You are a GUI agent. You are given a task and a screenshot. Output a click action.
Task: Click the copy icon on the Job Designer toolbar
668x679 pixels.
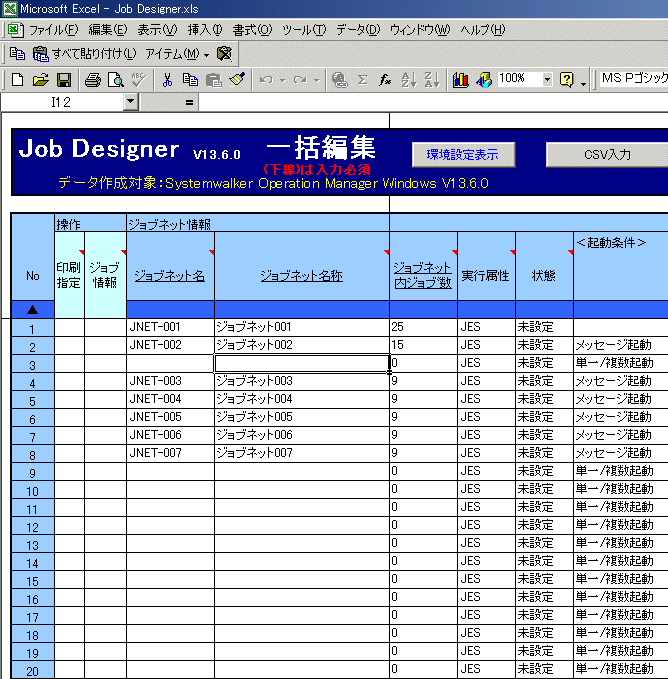click(17, 54)
